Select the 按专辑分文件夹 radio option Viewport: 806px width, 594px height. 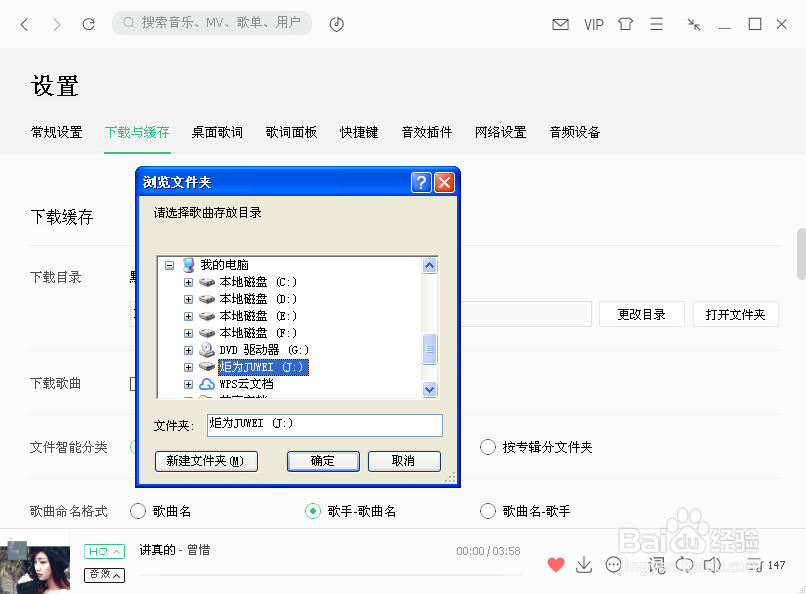click(488, 447)
